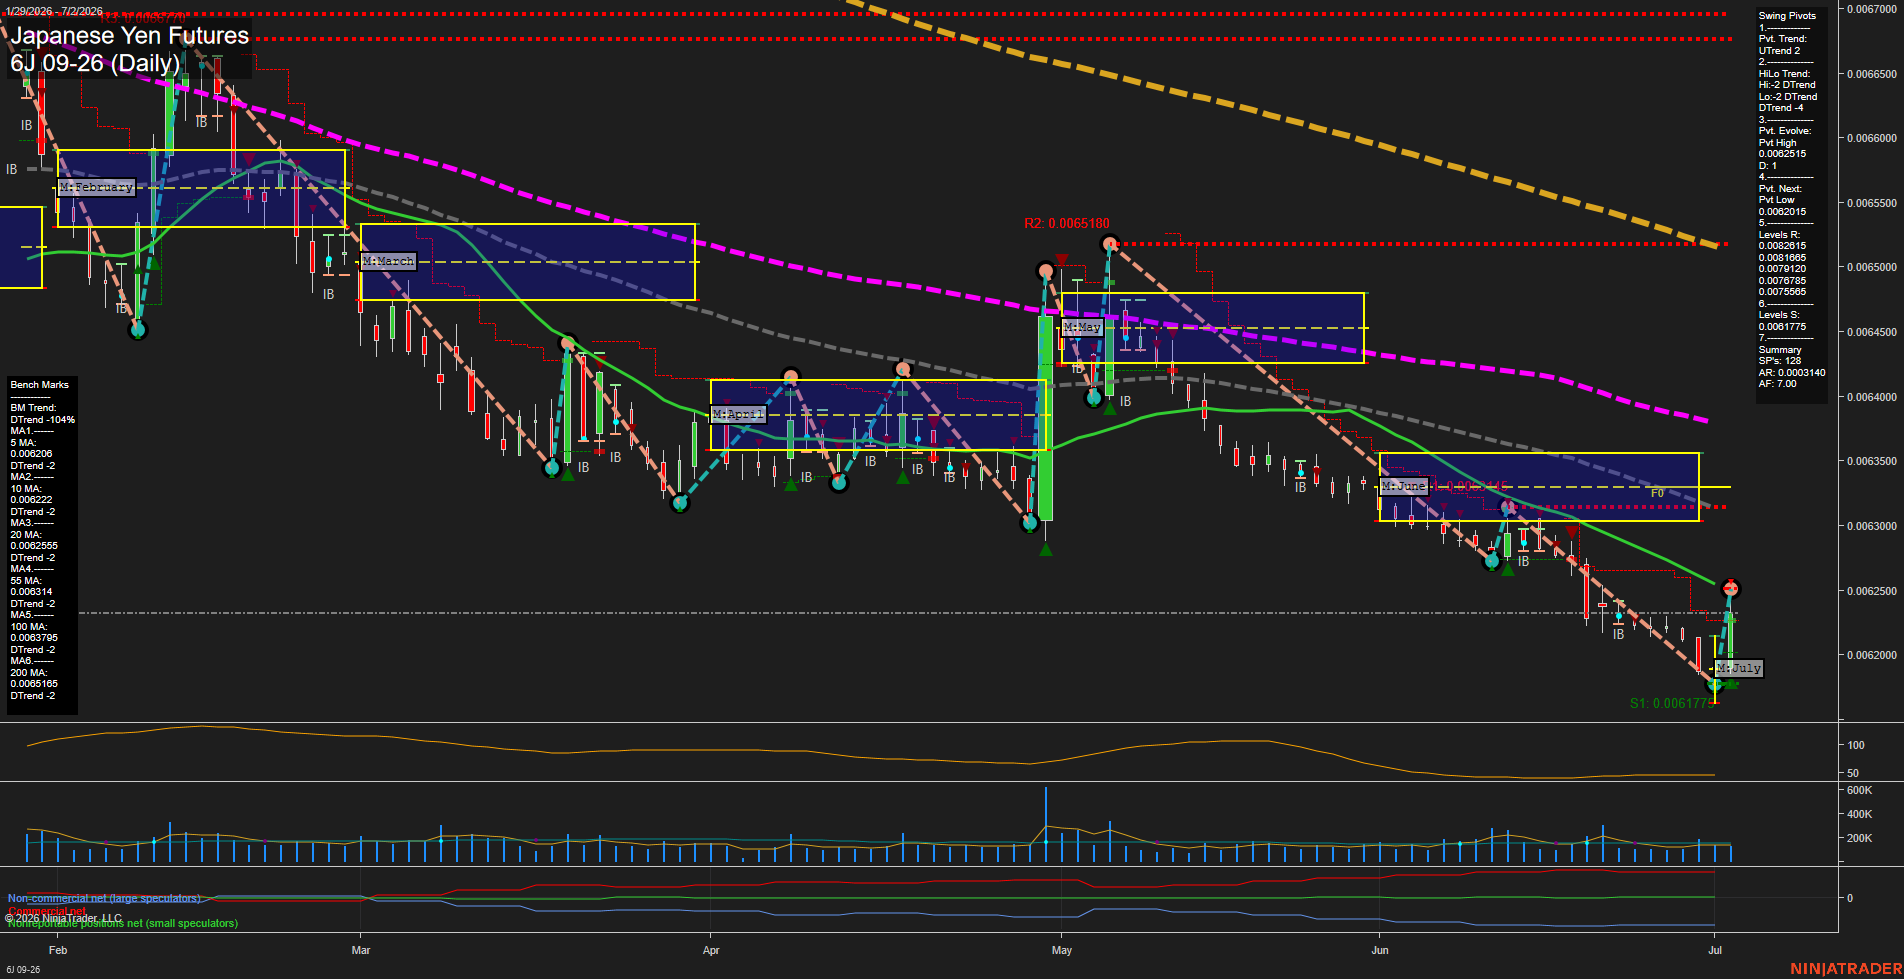Click the NINJATRADER logo text
Screen dimensions: 1904x979
1846,969
